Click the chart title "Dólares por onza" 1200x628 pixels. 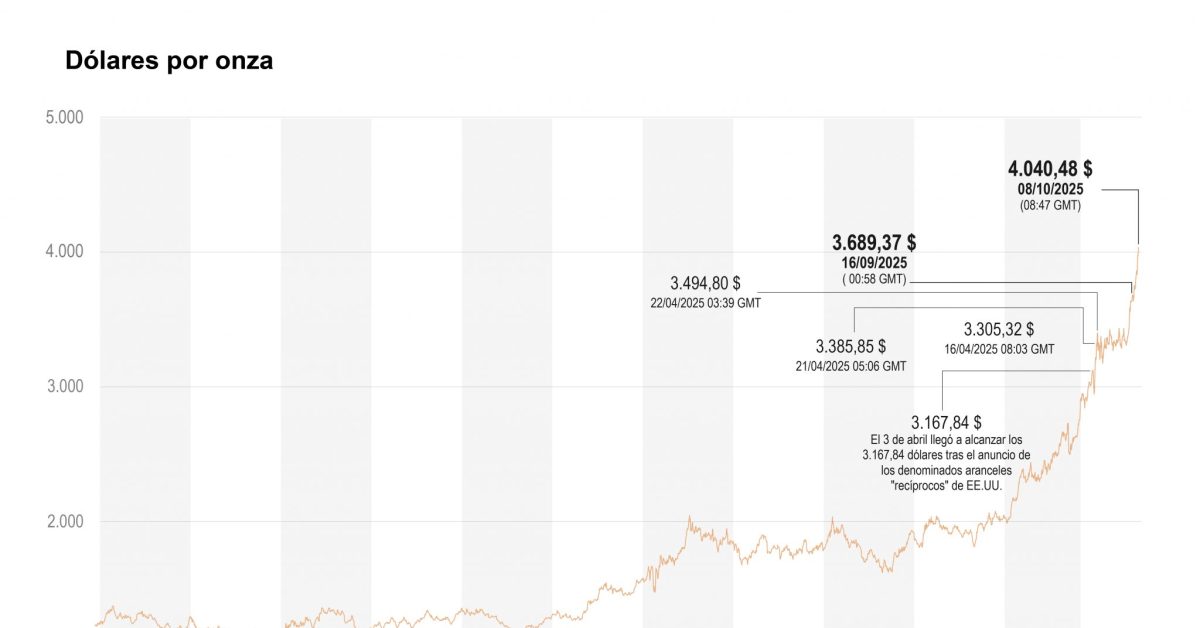tap(169, 61)
